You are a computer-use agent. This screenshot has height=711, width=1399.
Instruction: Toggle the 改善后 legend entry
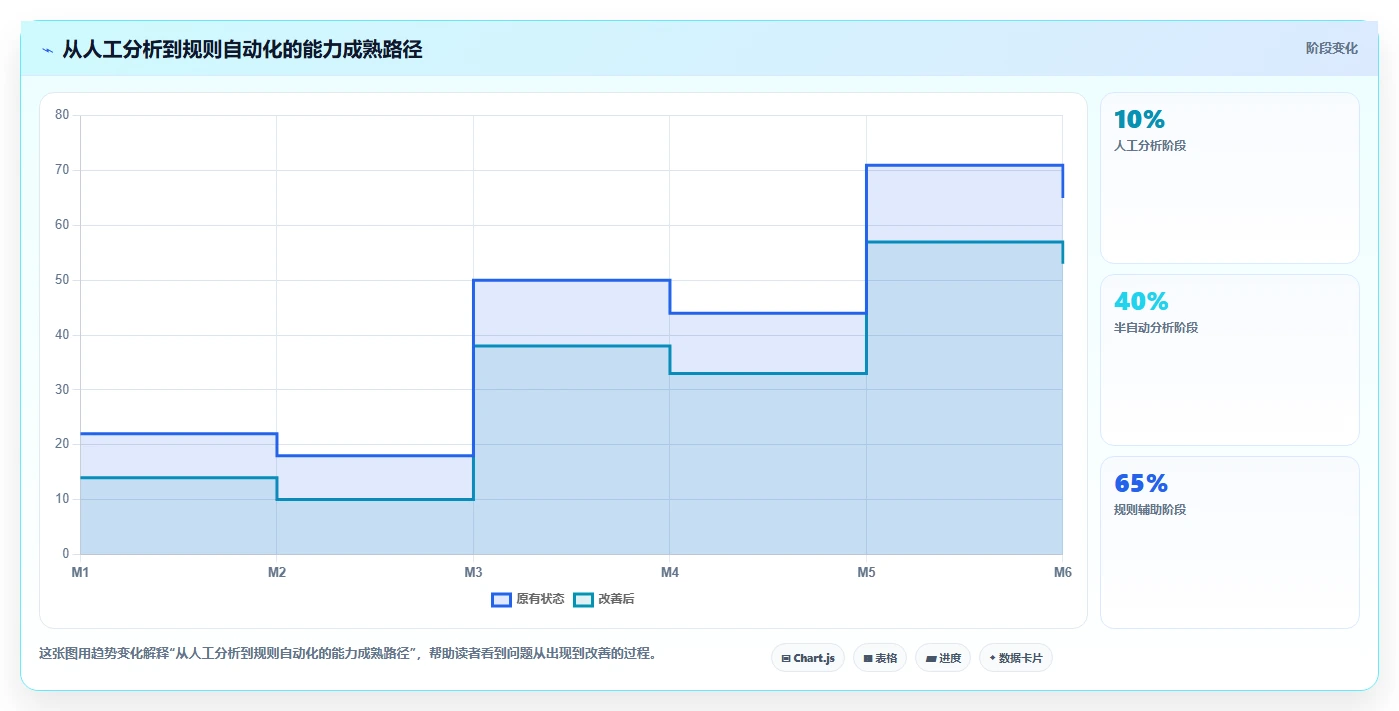point(603,599)
